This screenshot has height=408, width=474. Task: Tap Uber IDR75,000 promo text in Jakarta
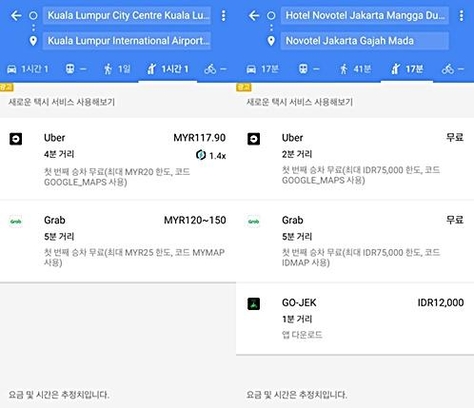pyautogui.click(x=361, y=175)
